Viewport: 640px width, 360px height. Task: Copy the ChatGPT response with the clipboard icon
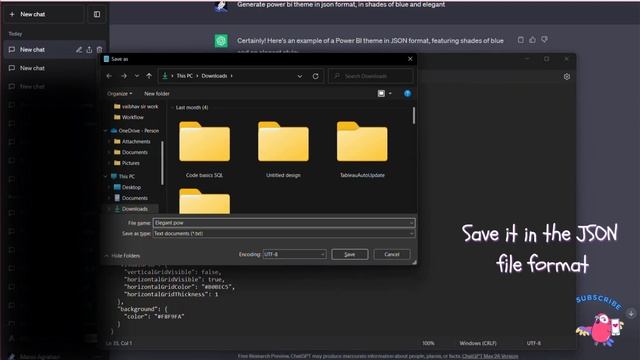521,40
